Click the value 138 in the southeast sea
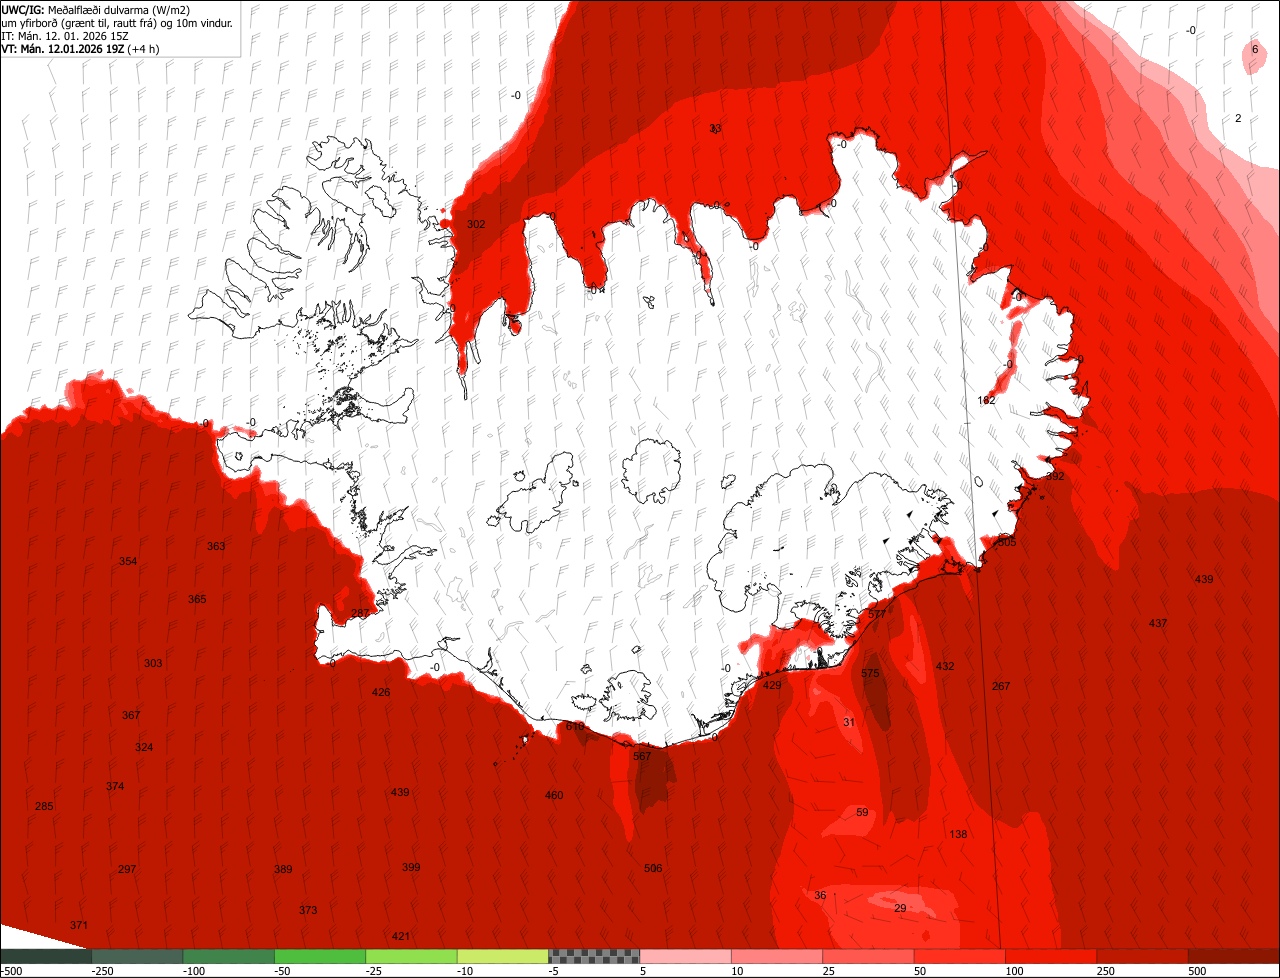Viewport: 1280px width, 978px height. 958,834
